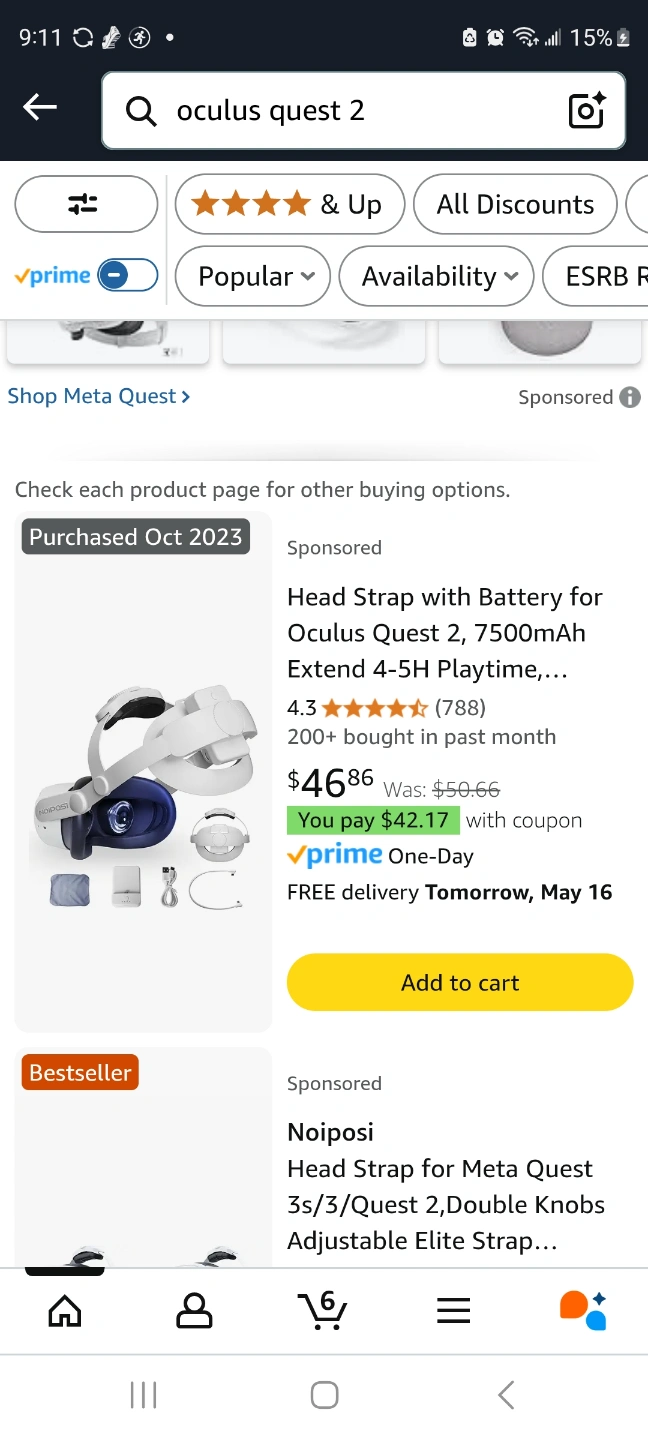Add the battery head strap to cart

tap(460, 982)
